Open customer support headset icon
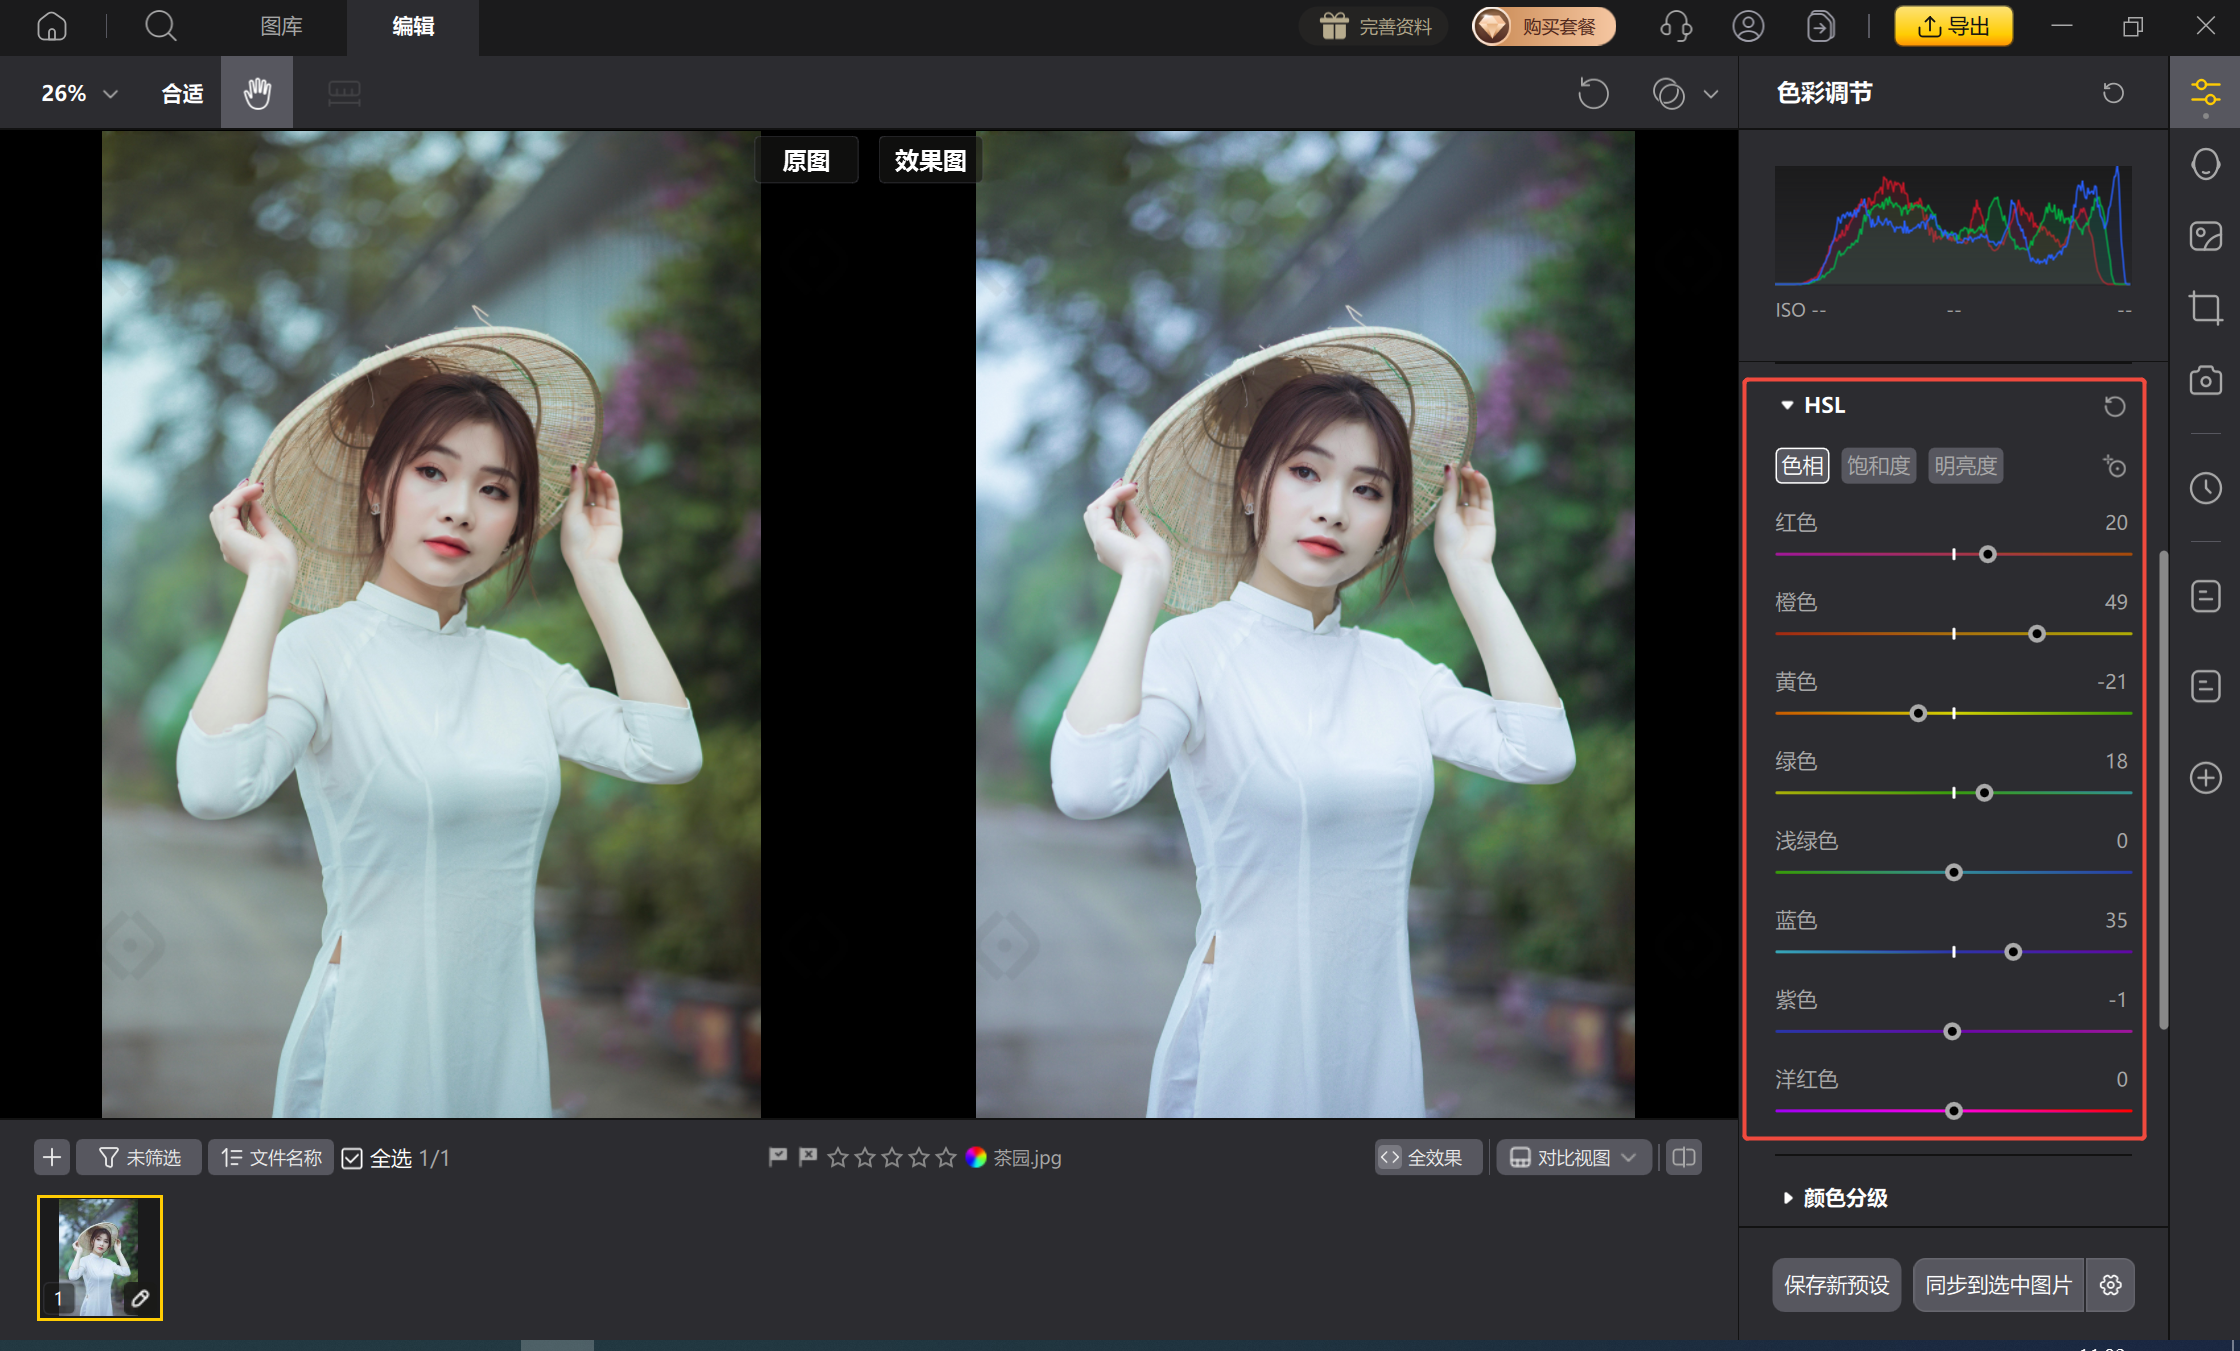2240x1351 pixels. pyautogui.click(x=1676, y=26)
